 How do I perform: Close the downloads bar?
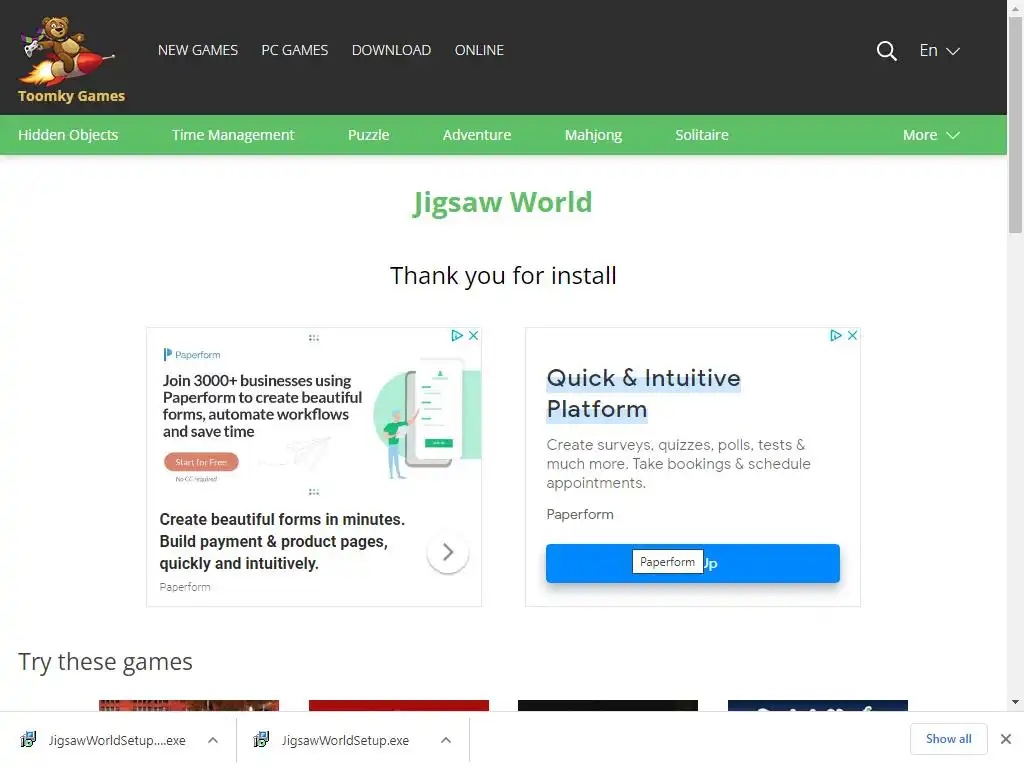tap(1006, 739)
